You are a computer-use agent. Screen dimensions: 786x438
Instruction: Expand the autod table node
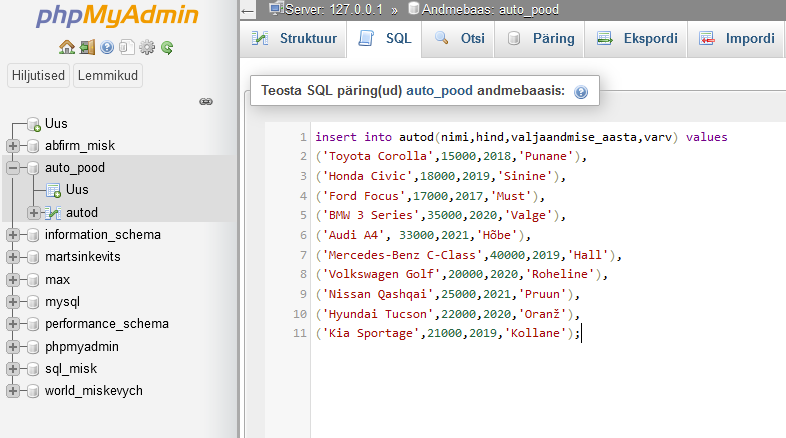[34, 212]
